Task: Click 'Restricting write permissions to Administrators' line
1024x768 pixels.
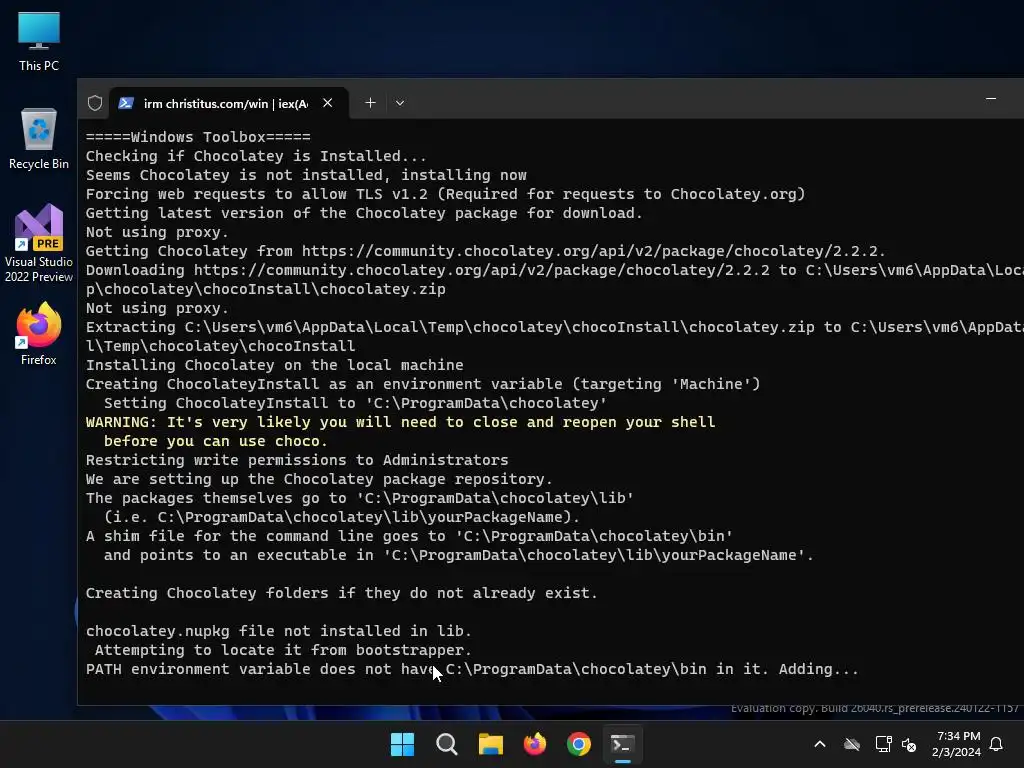Action: 297,460
